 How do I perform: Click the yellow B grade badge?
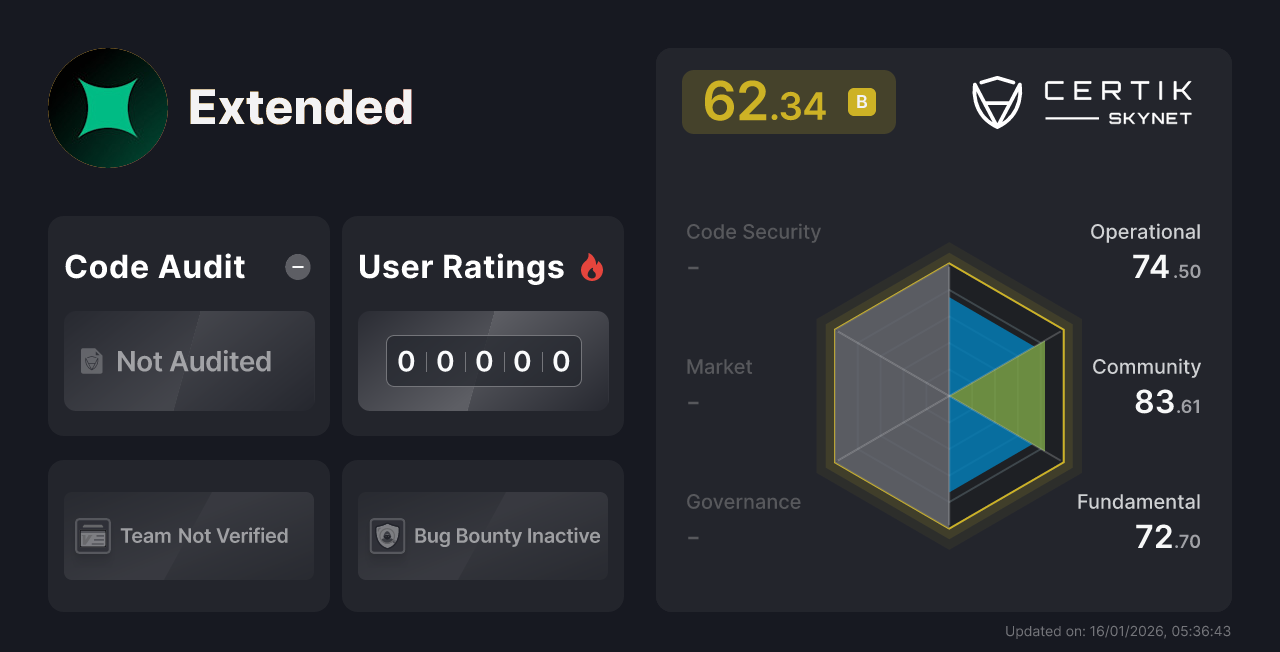coord(861,102)
